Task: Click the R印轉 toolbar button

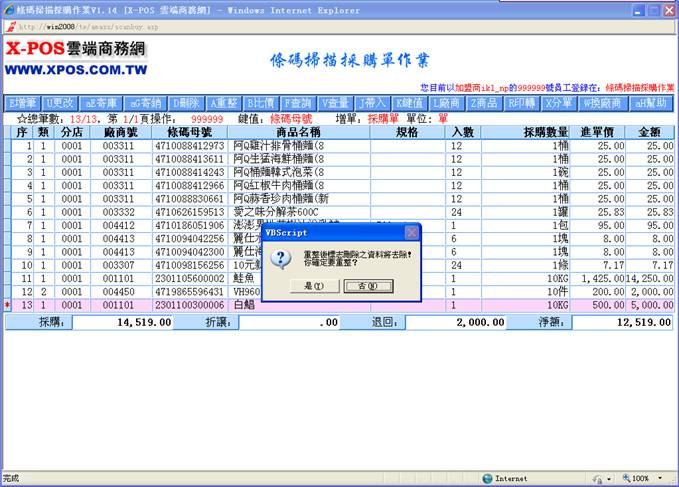Action: (522, 103)
